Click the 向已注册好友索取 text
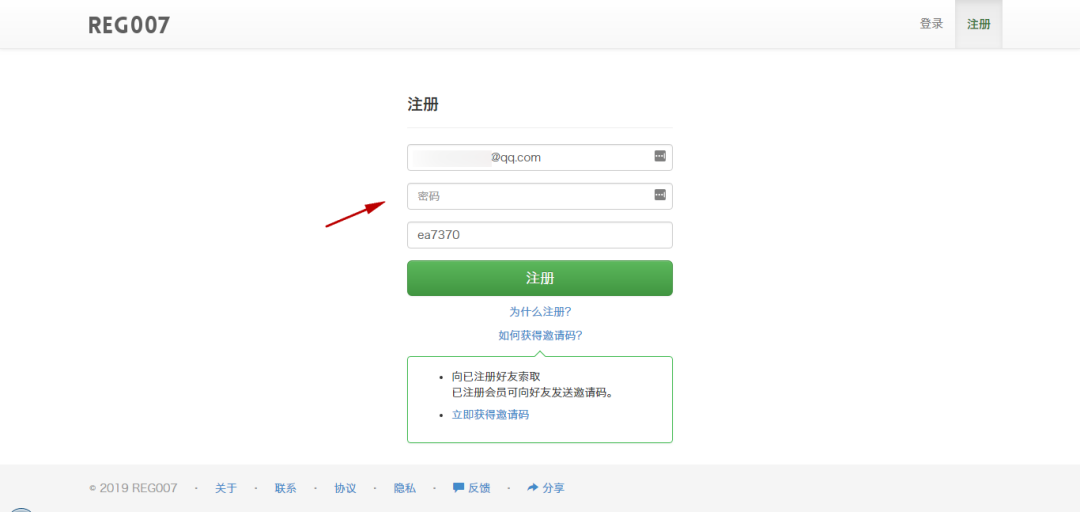Image resolution: width=1080 pixels, height=512 pixels. (496, 377)
